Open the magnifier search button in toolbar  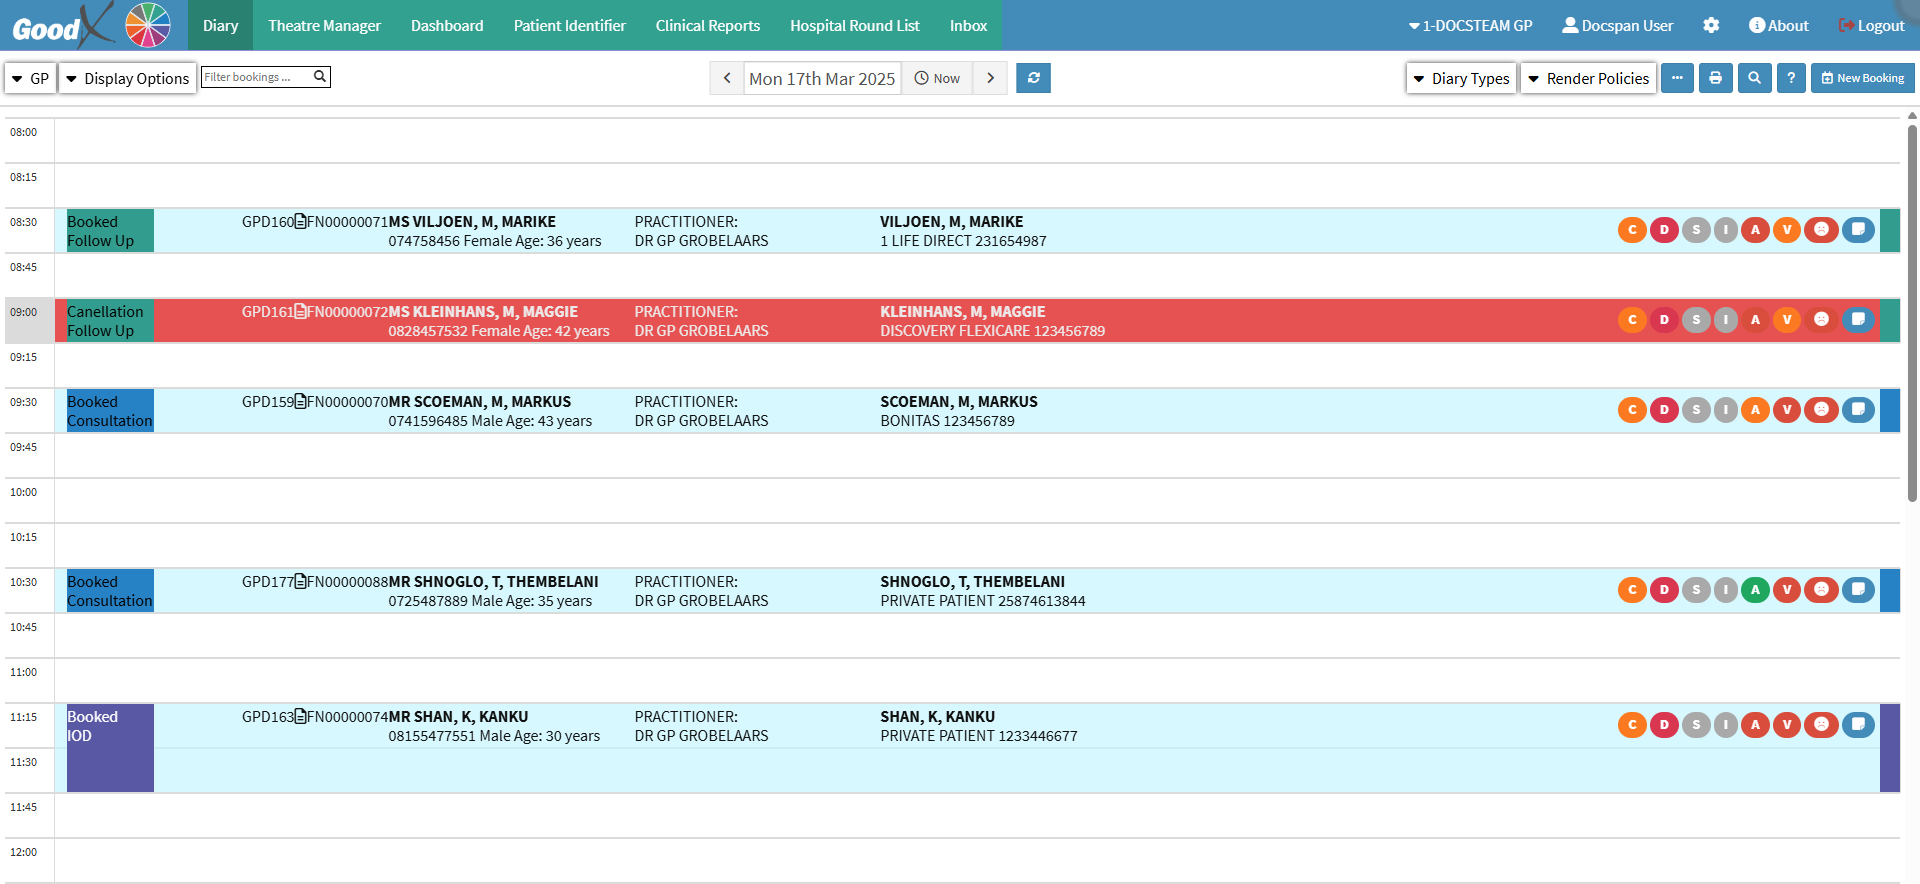1754,78
